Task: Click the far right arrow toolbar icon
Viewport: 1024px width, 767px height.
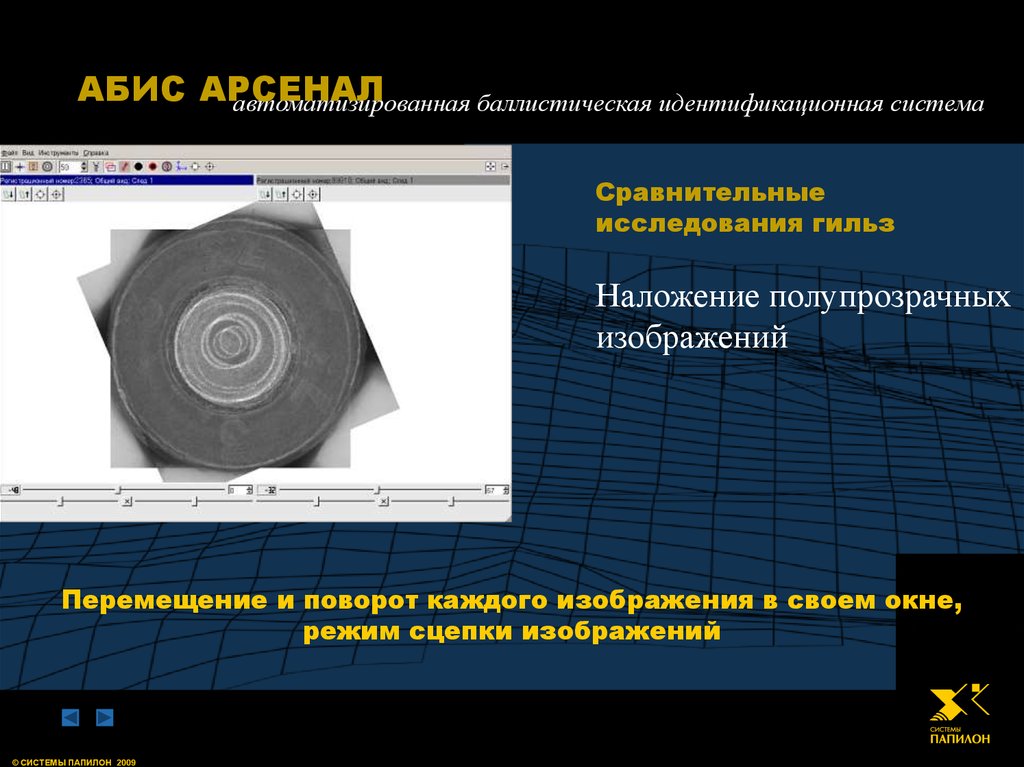Action: [x=209, y=166]
